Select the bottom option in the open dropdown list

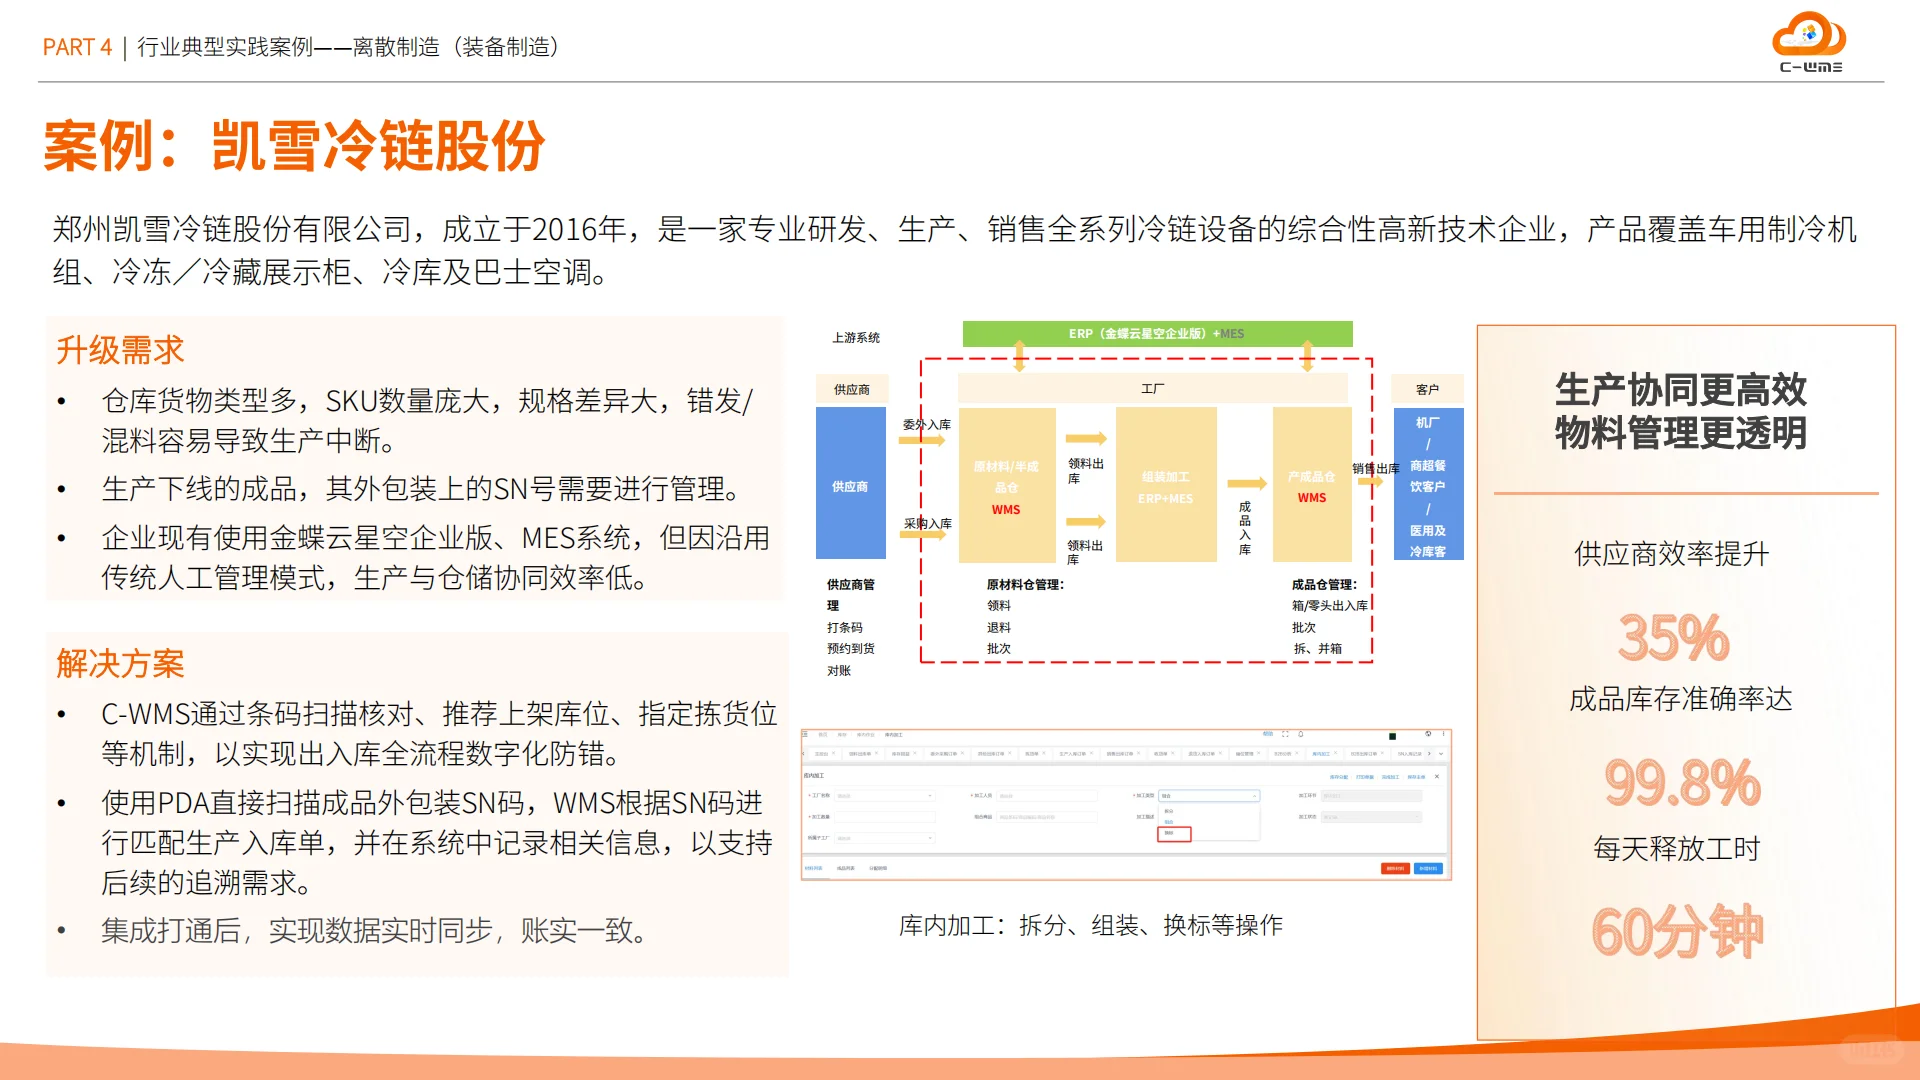1174,833
